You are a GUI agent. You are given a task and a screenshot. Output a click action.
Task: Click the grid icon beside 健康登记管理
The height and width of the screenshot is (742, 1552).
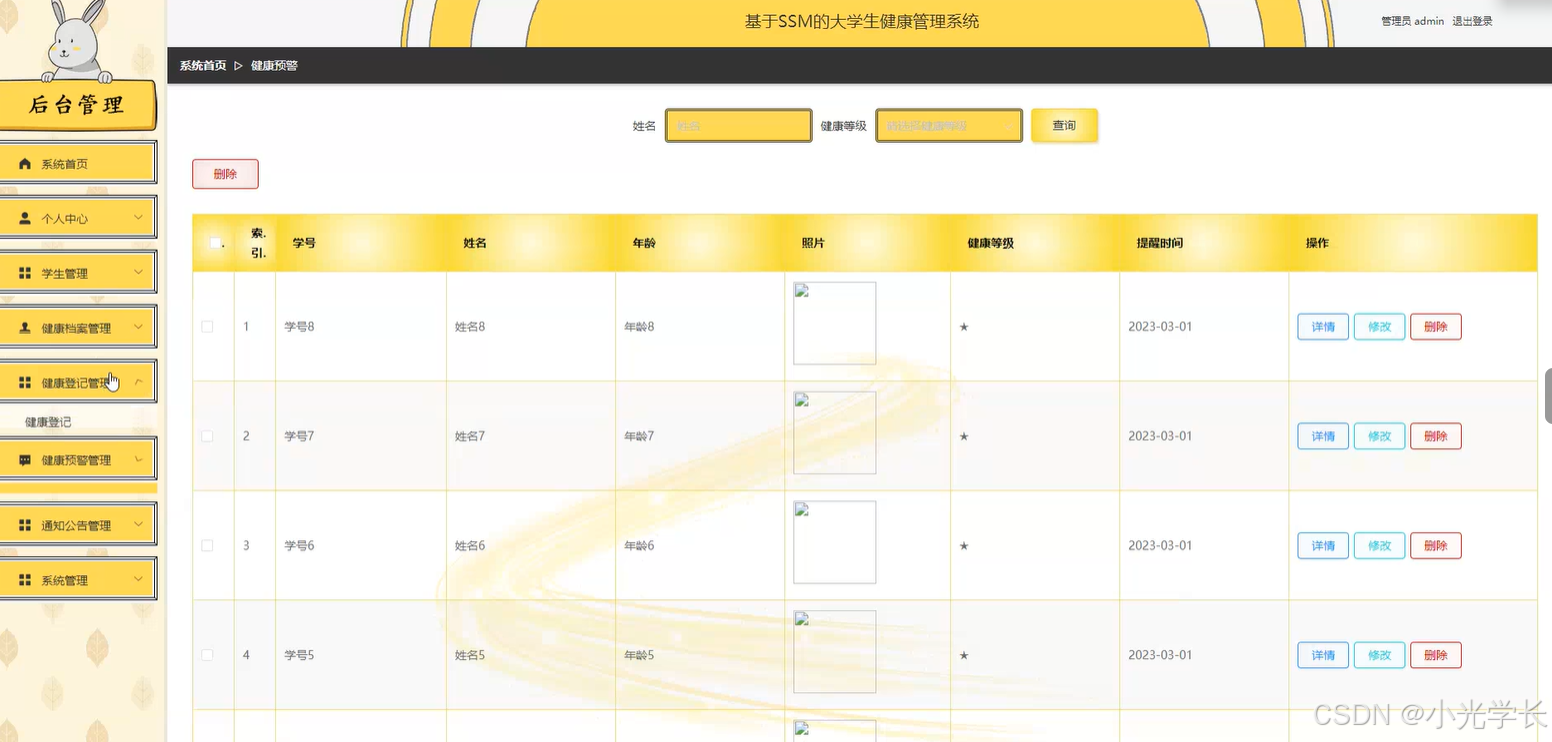coord(25,383)
